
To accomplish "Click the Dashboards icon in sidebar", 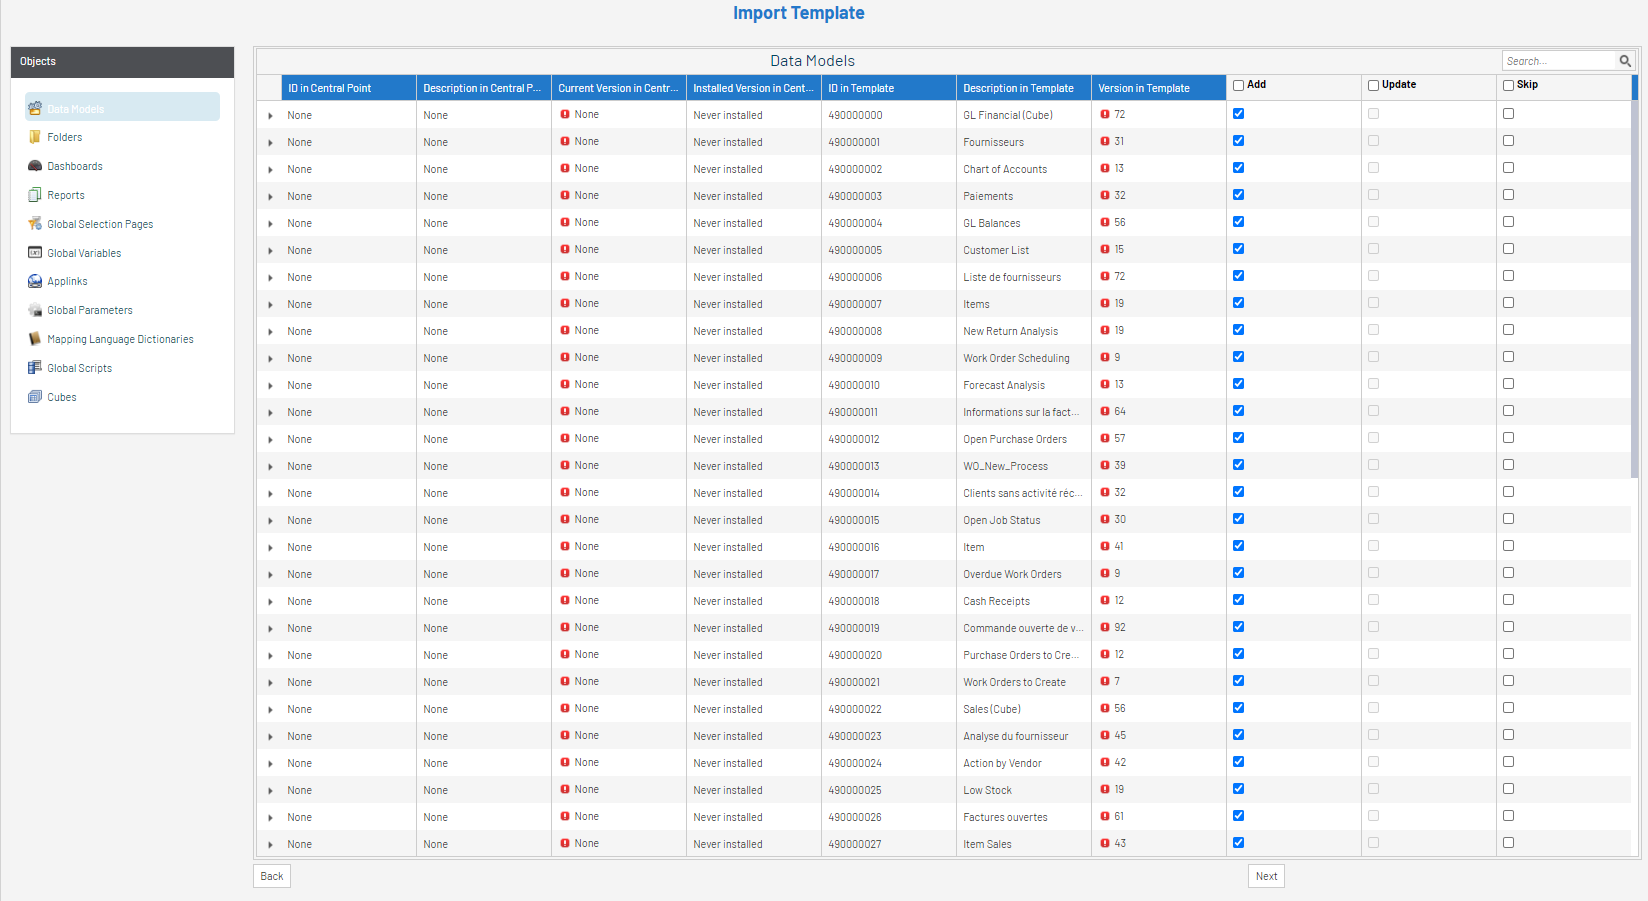I will point(35,166).
